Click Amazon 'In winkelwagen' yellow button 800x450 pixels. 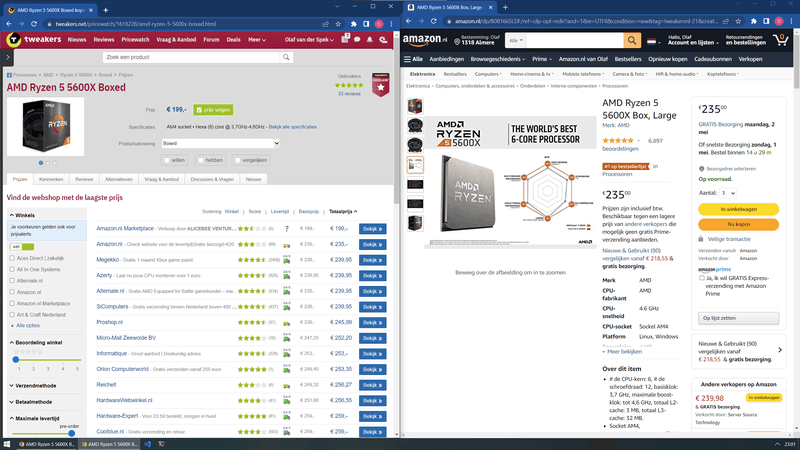pos(738,209)
